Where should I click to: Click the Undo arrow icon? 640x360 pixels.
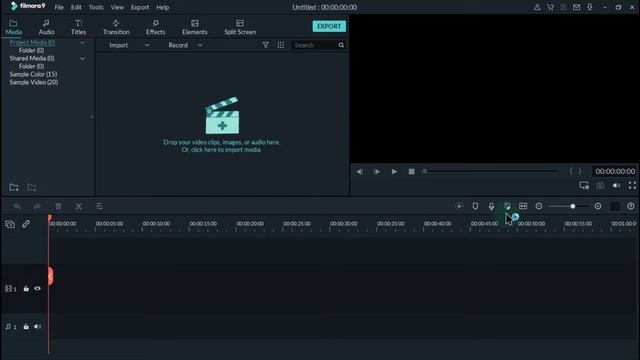point(17,206)
